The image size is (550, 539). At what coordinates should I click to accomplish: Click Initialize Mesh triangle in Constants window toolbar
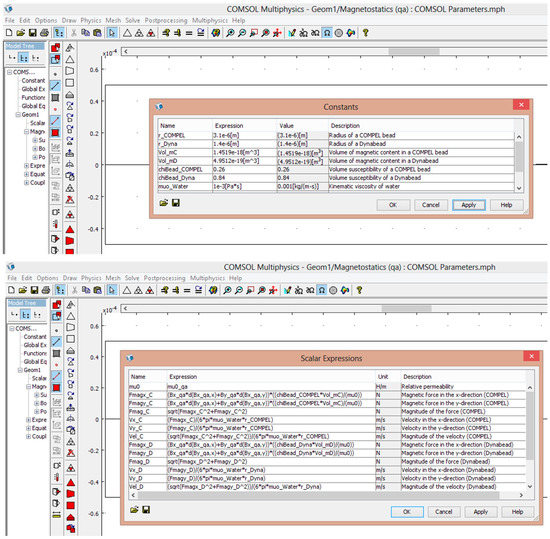(127, 33)
